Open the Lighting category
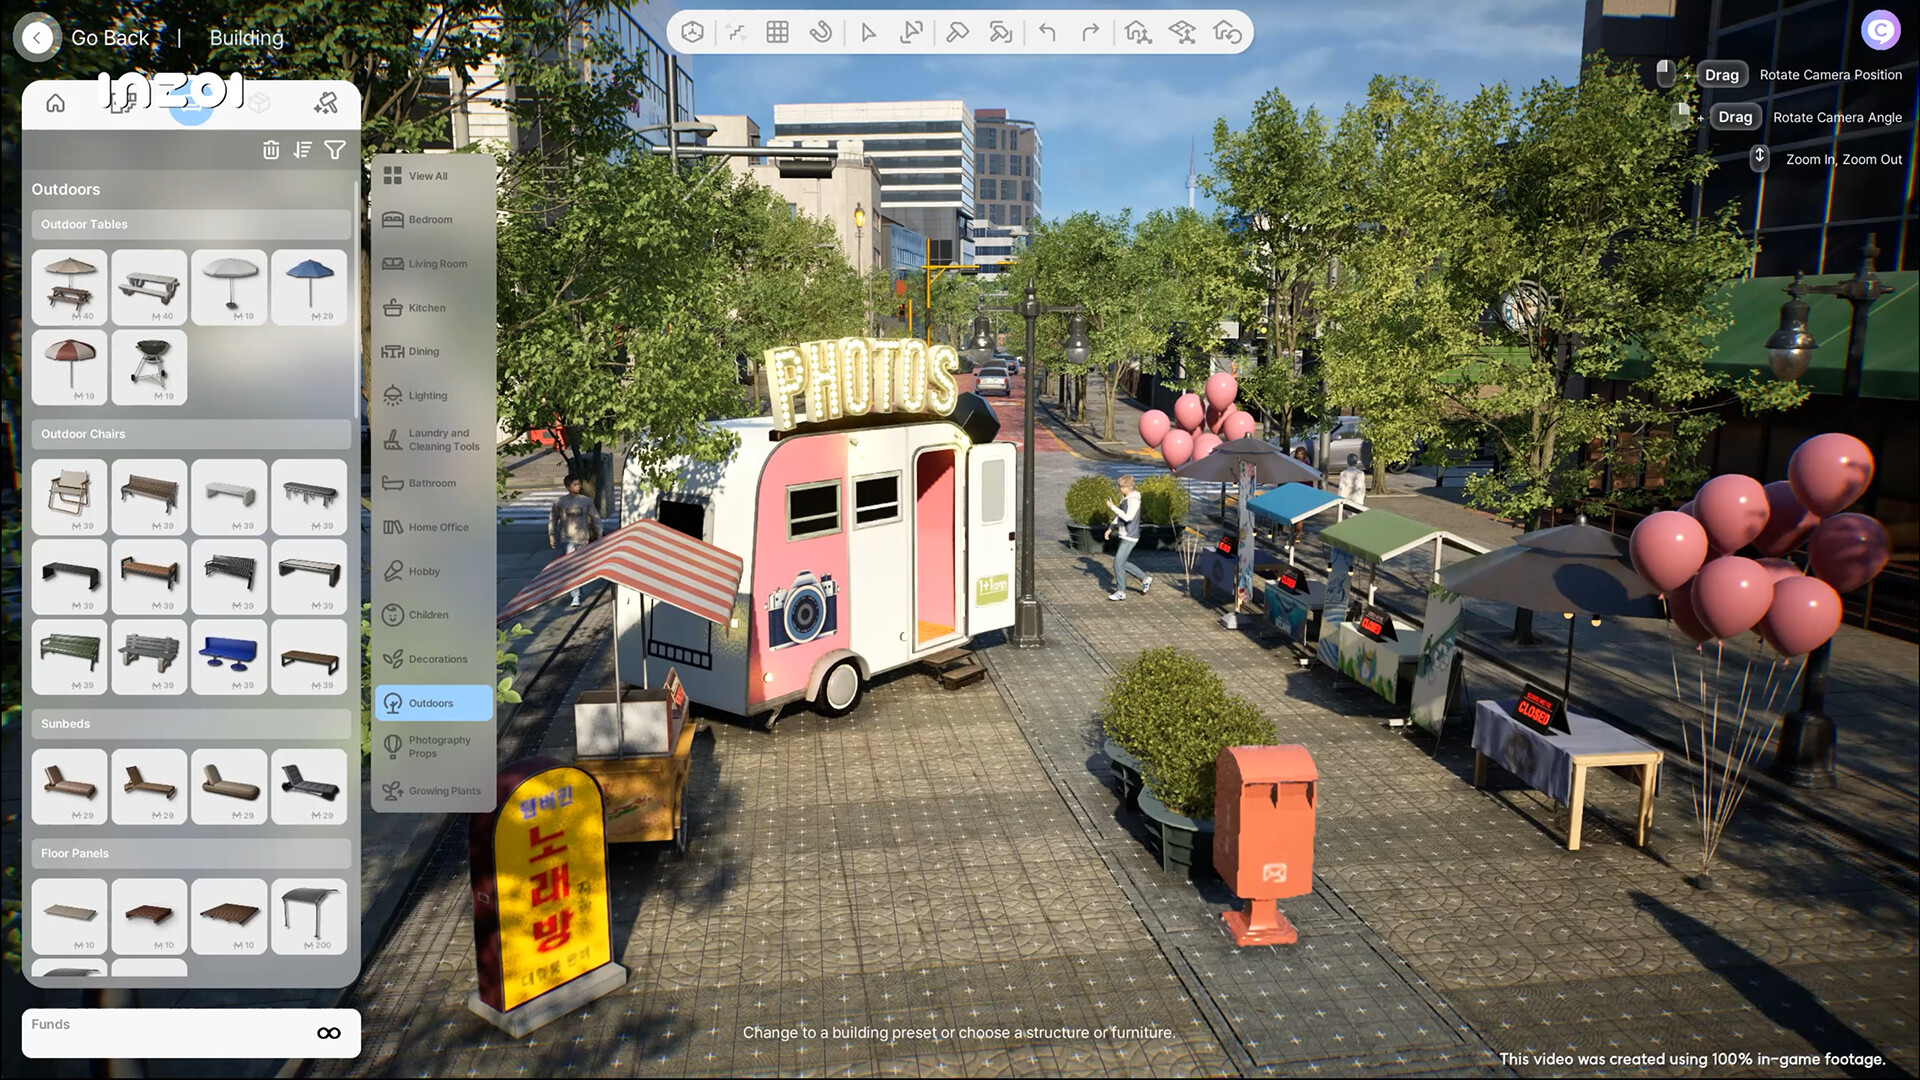 (x=429, y=395)
